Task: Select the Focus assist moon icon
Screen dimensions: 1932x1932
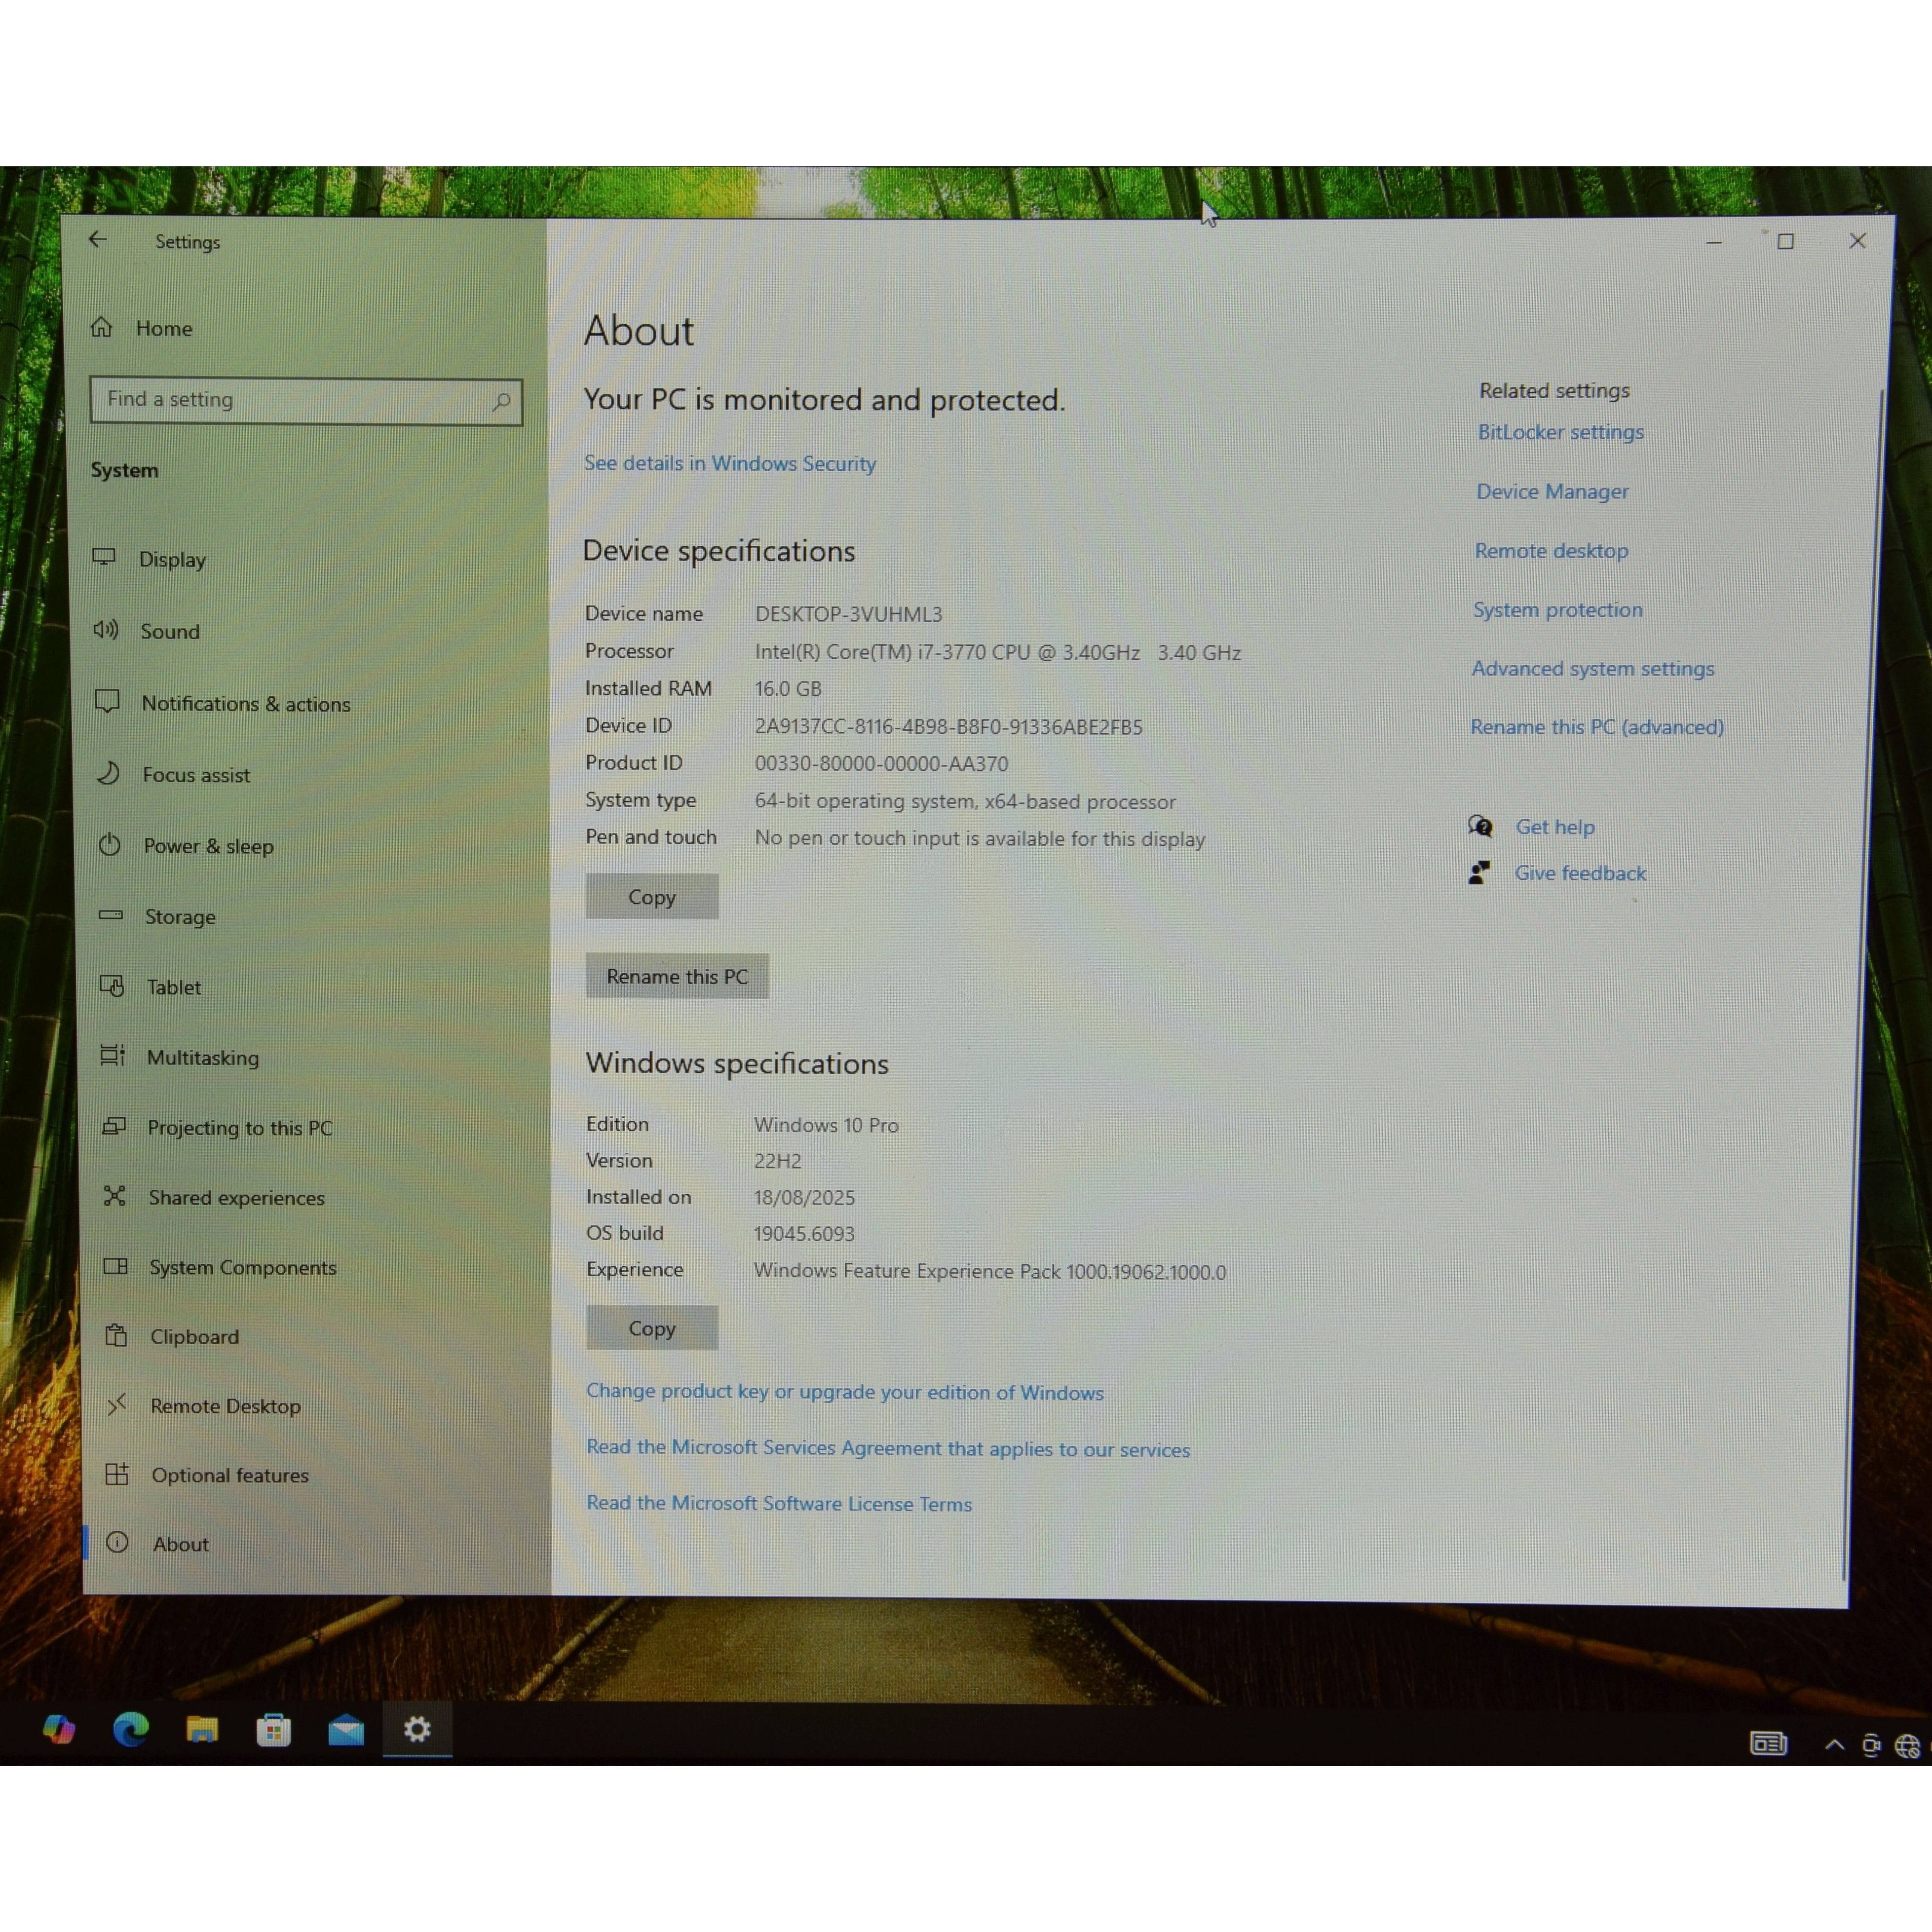Action: click(108, 773)
